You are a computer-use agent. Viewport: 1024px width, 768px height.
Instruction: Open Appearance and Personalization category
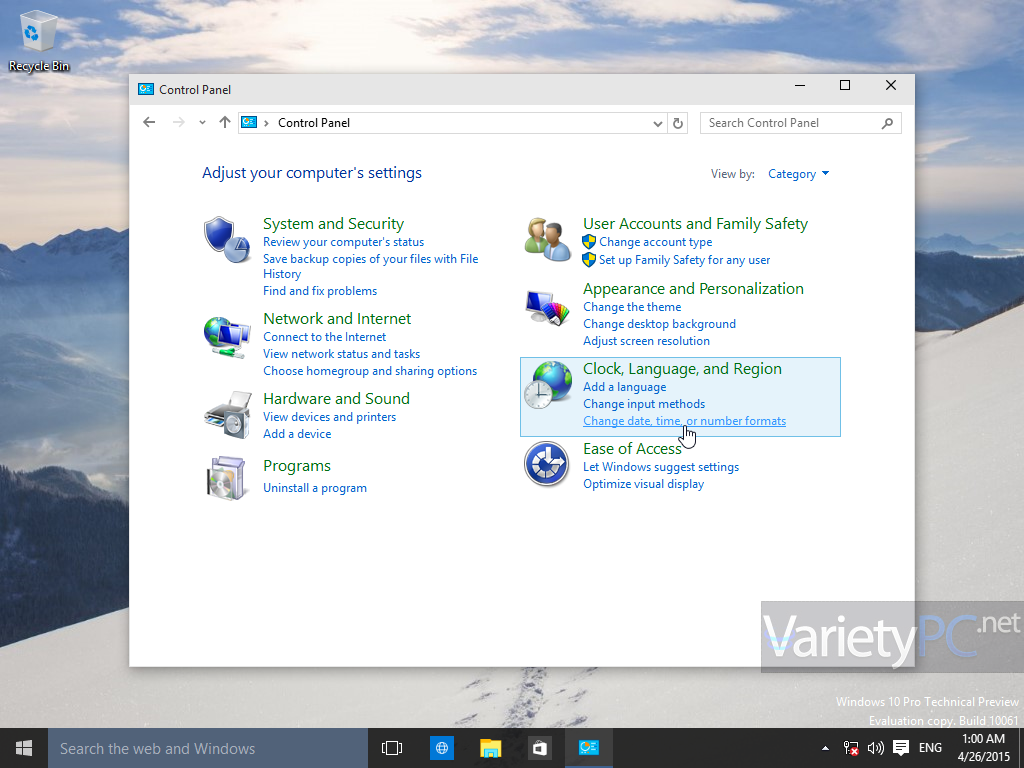[694, 289]
